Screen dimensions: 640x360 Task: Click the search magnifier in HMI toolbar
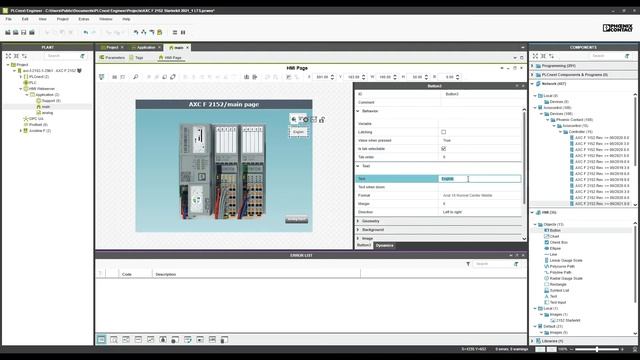136,77
